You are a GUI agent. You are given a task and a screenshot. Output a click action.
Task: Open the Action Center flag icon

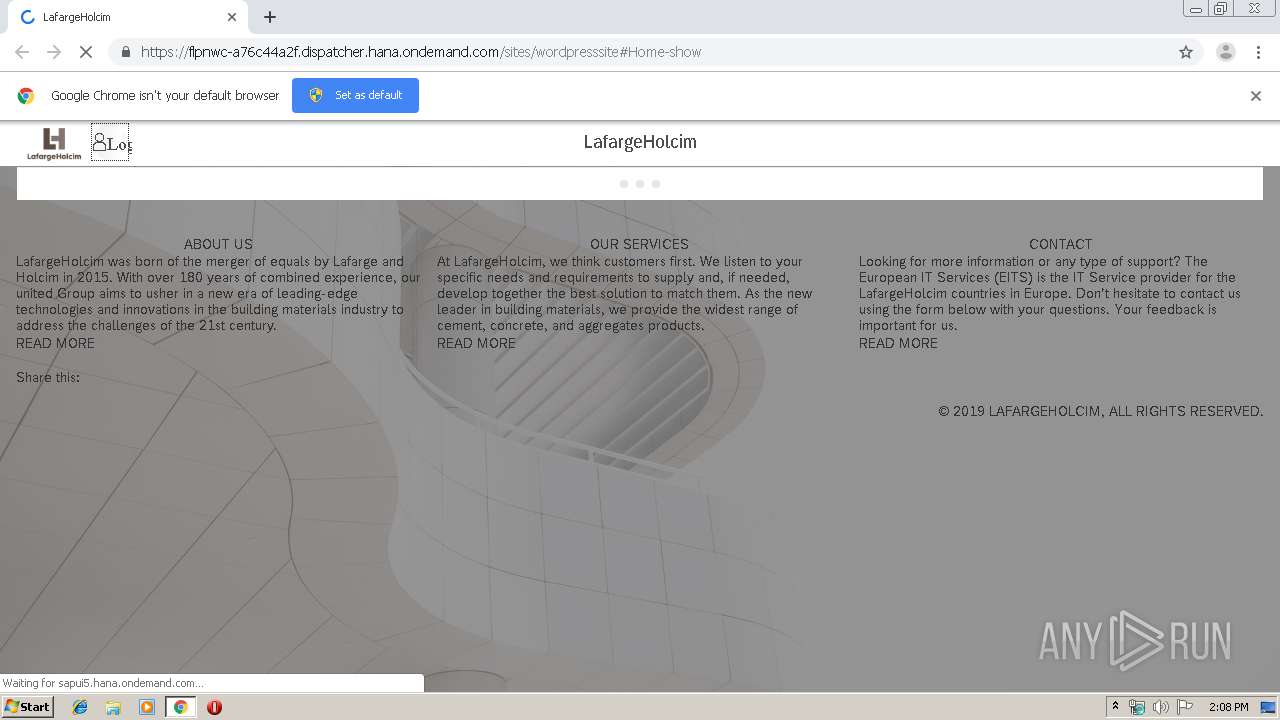(x=1185, y=707)
